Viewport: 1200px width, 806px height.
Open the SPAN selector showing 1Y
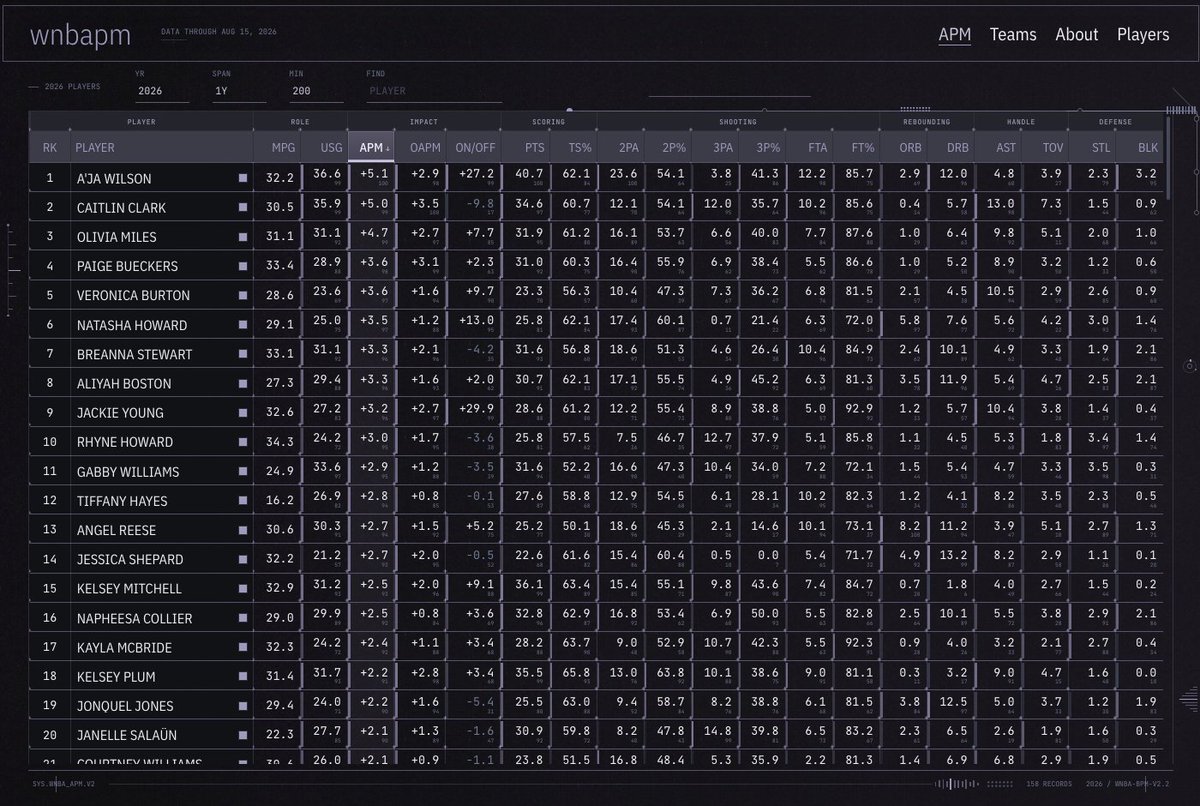pyautogui.click(x=239, y=90)
